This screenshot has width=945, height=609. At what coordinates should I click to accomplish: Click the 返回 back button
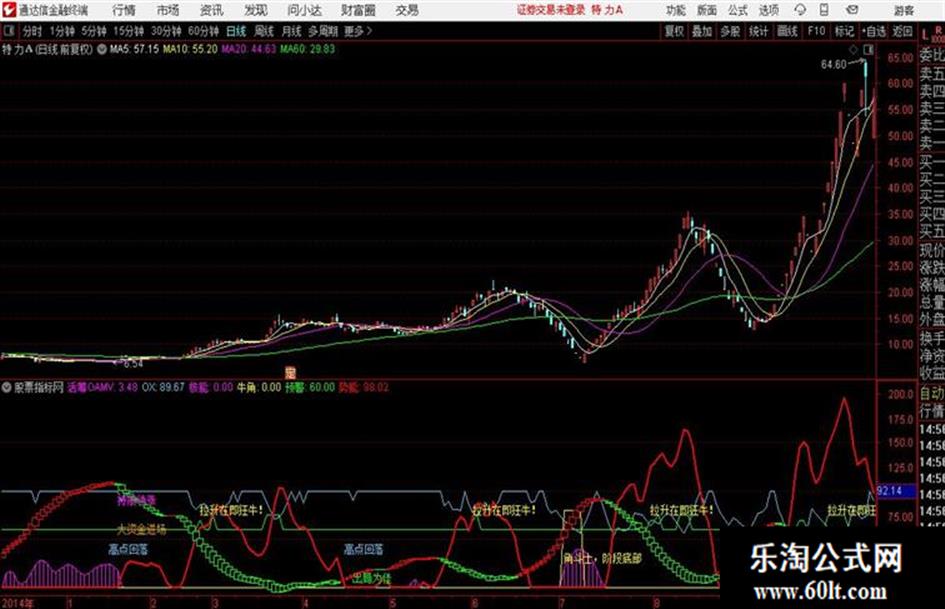point(902,31)
